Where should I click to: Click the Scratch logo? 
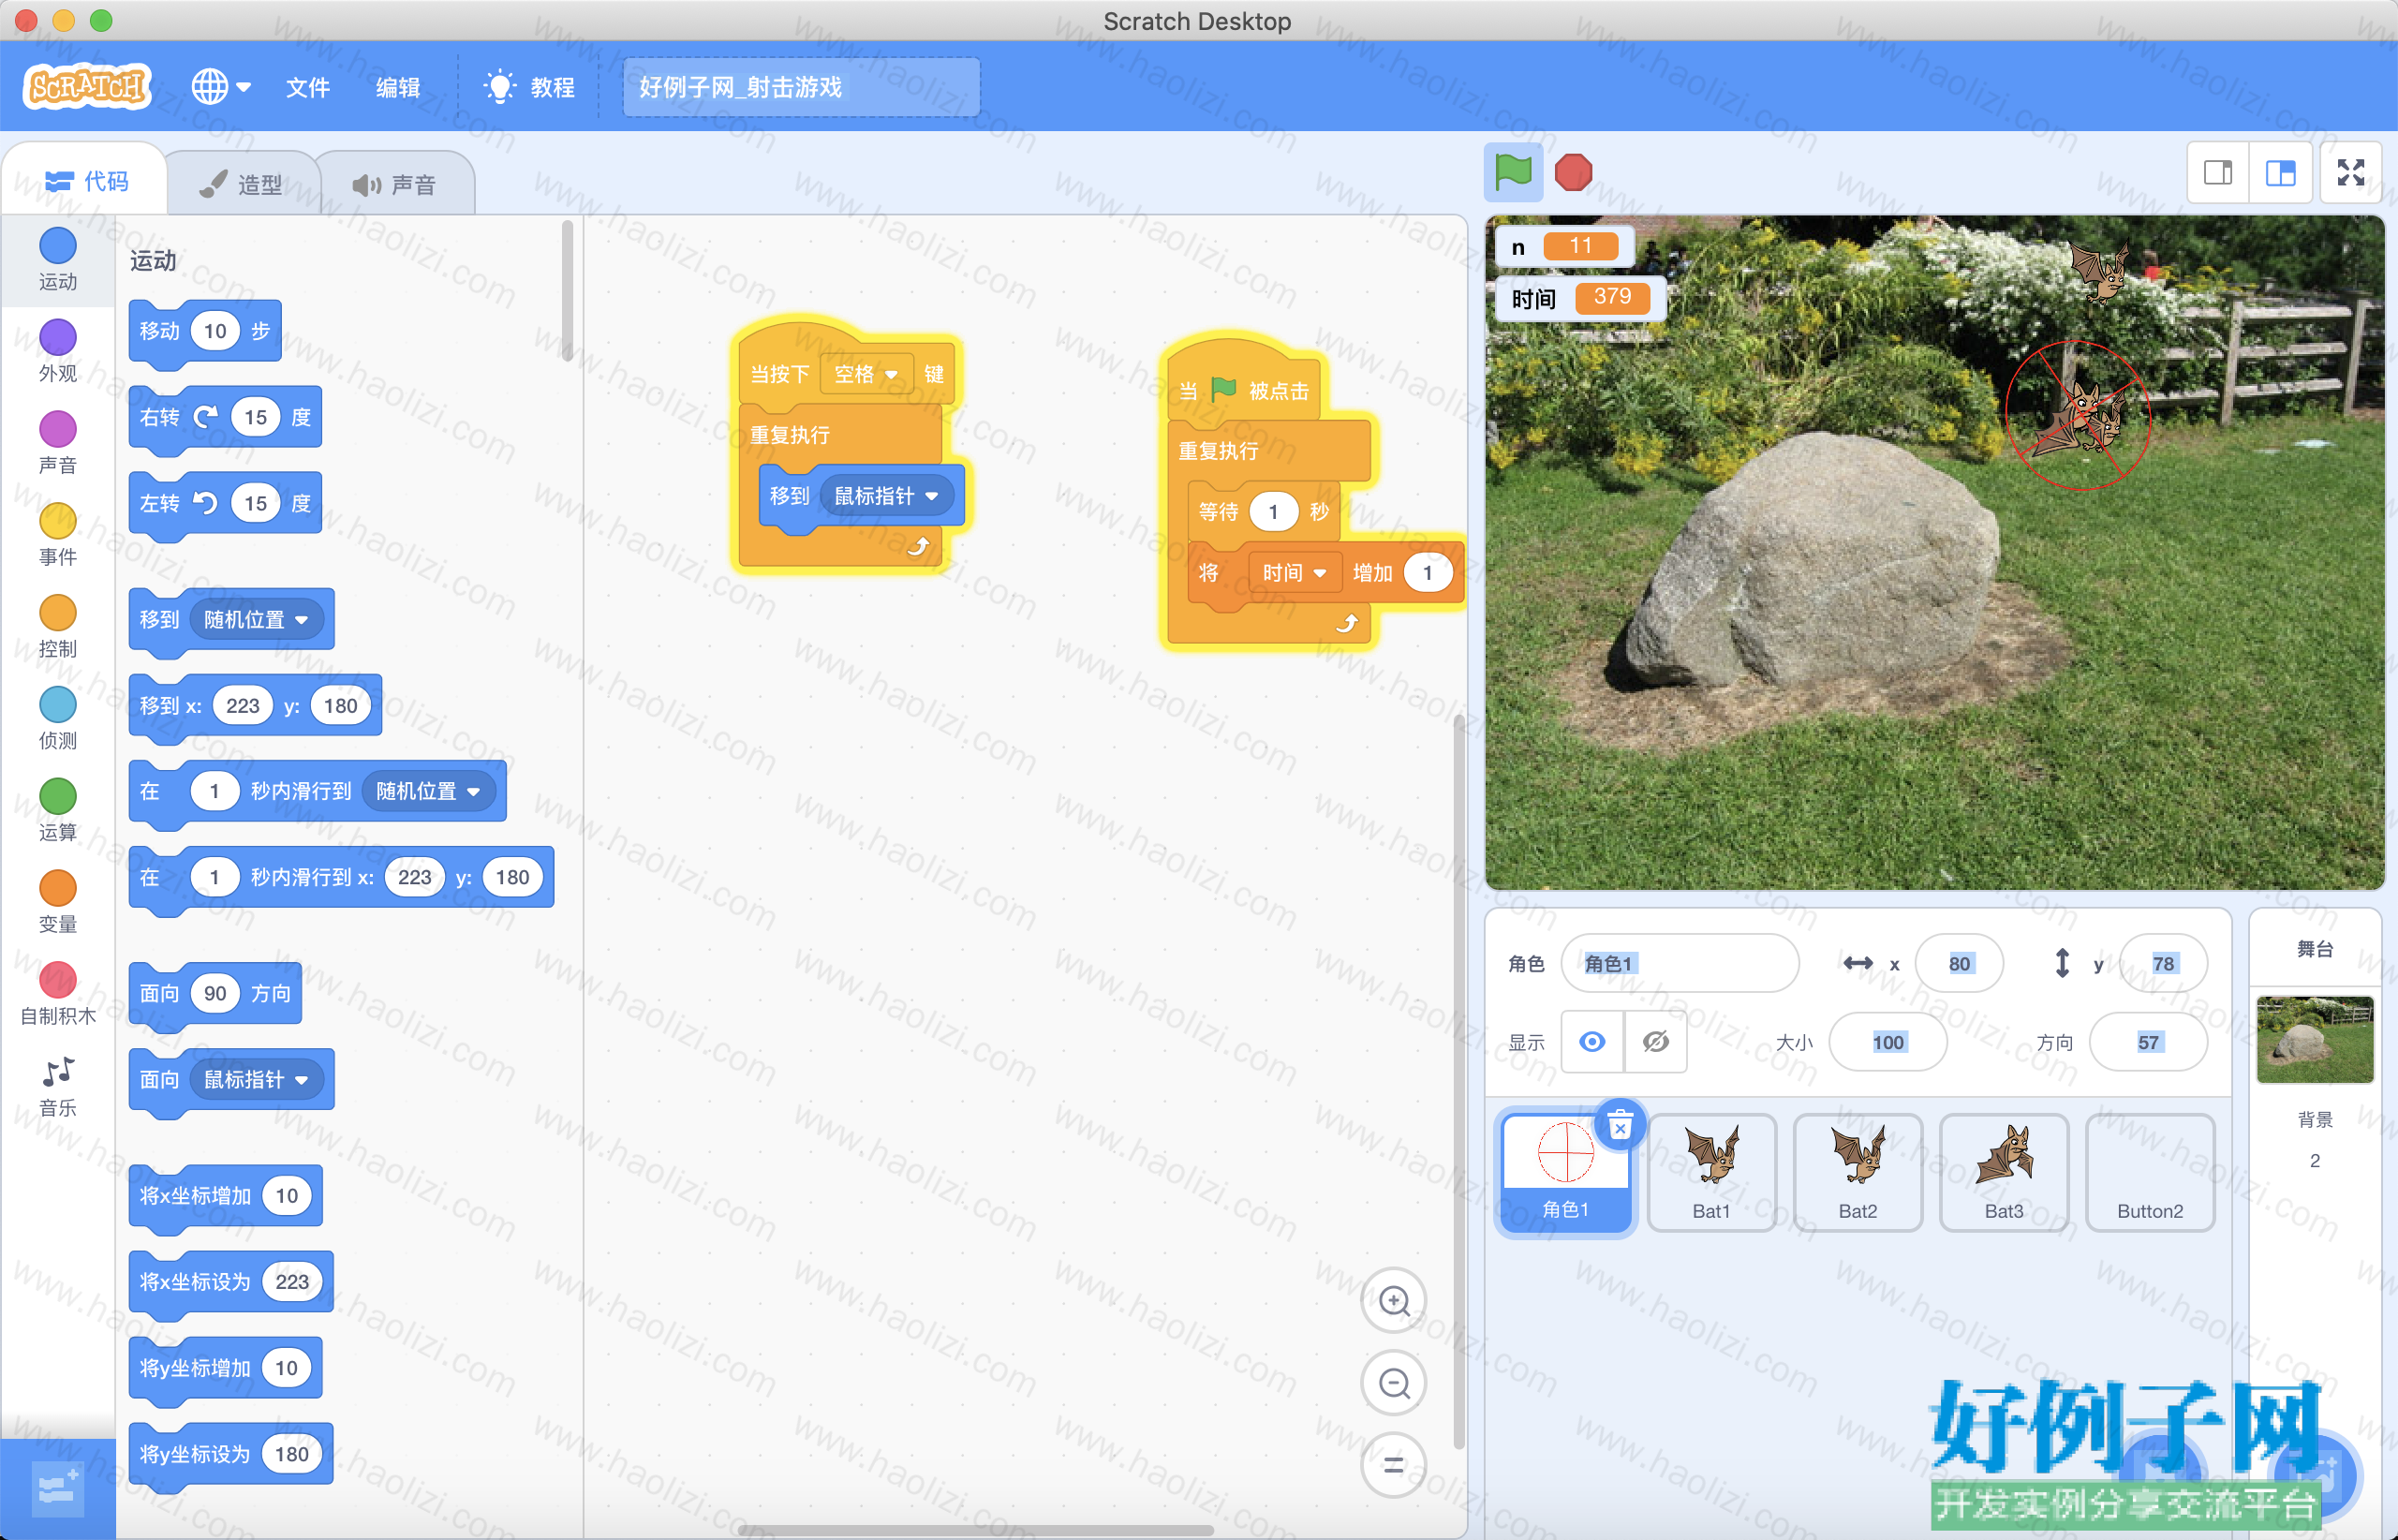(87, 87)
